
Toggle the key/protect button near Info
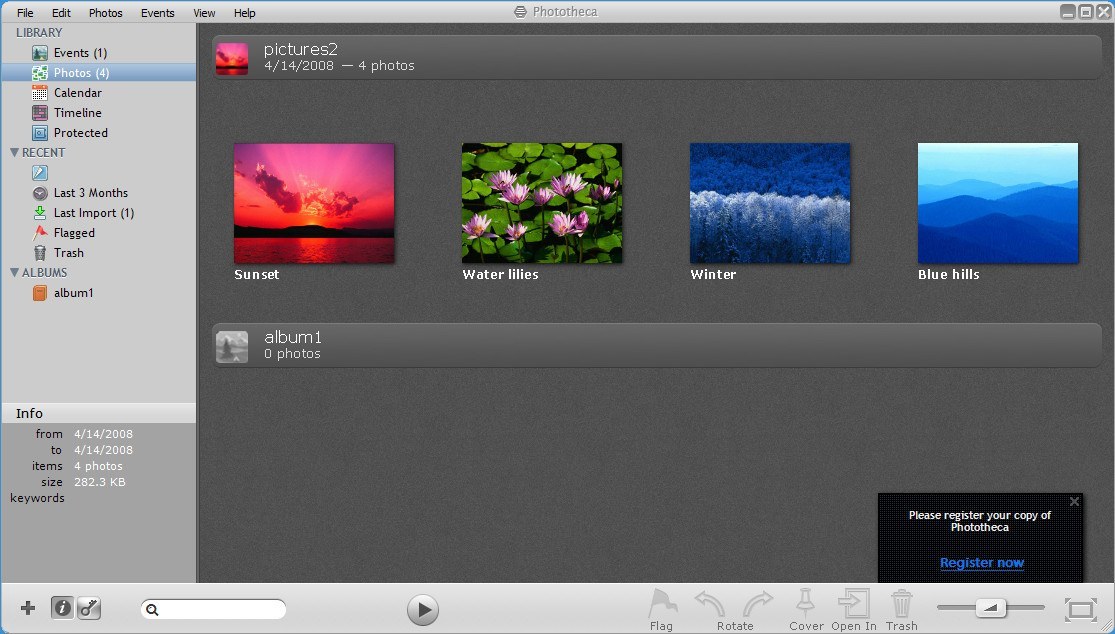pyautogui.click(x=89, y=607)
